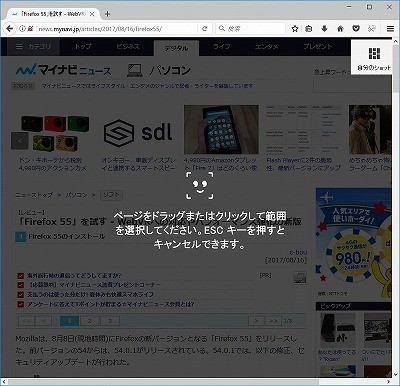Click the first-page << pagination button

[26, 321]
